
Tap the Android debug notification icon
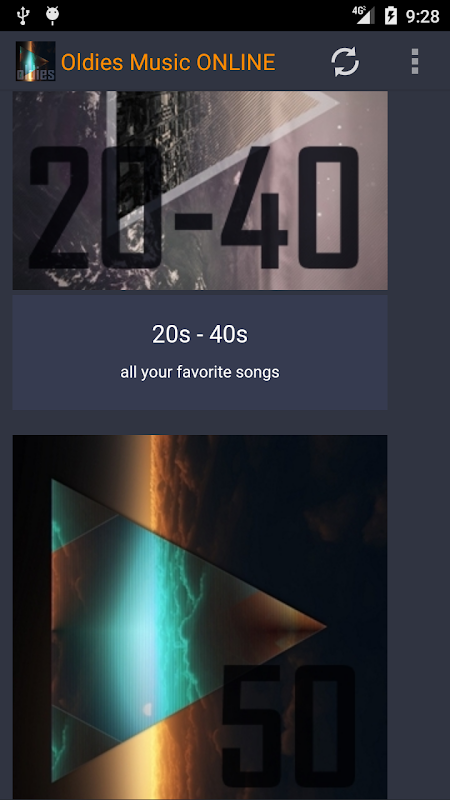53,16
